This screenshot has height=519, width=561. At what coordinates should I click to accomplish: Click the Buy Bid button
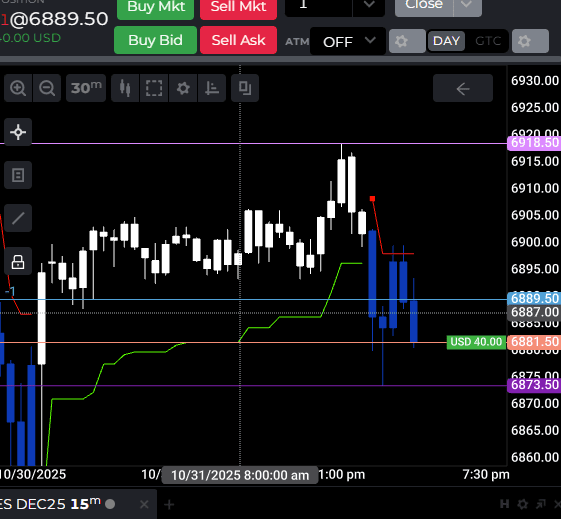click(x=155, y=40)
